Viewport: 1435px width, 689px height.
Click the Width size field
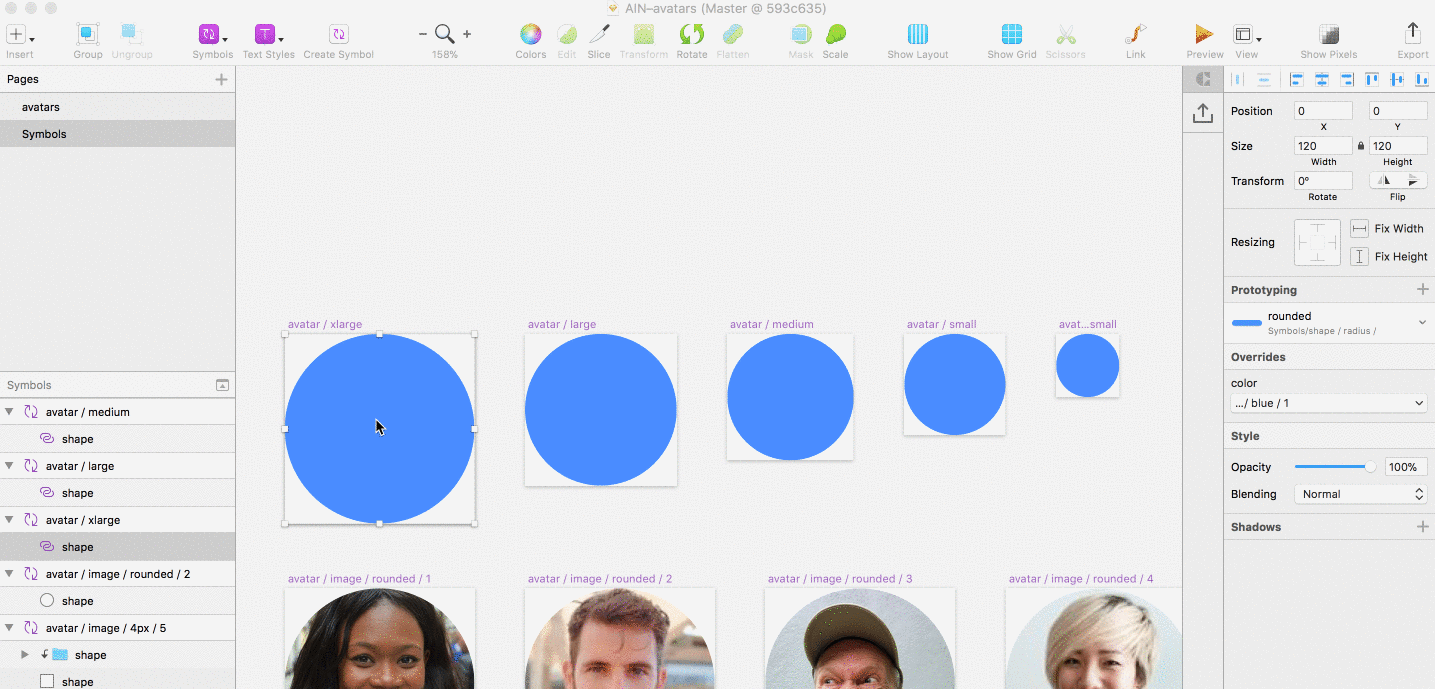pyautogui.click(x=1323, y=146)
